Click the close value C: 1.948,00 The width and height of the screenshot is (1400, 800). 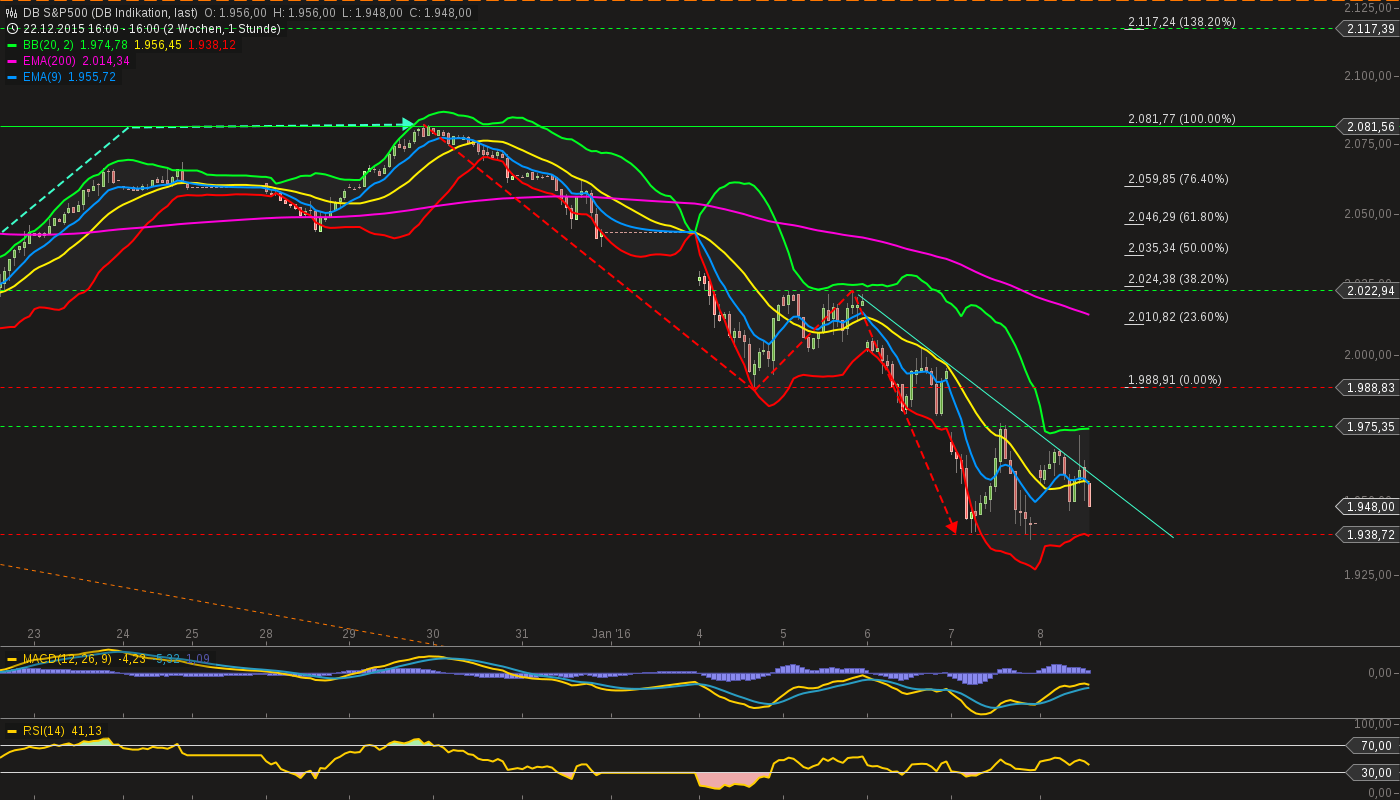[440, 13]
